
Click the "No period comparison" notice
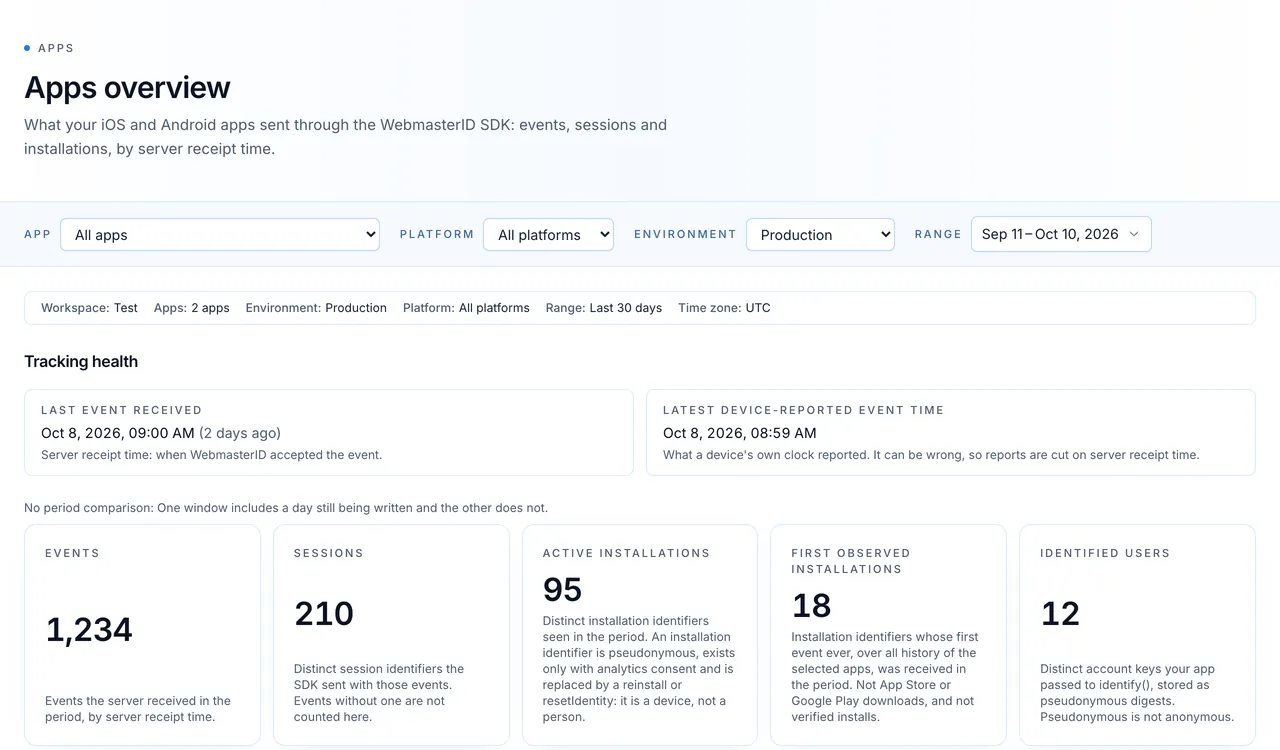[286, 508]
